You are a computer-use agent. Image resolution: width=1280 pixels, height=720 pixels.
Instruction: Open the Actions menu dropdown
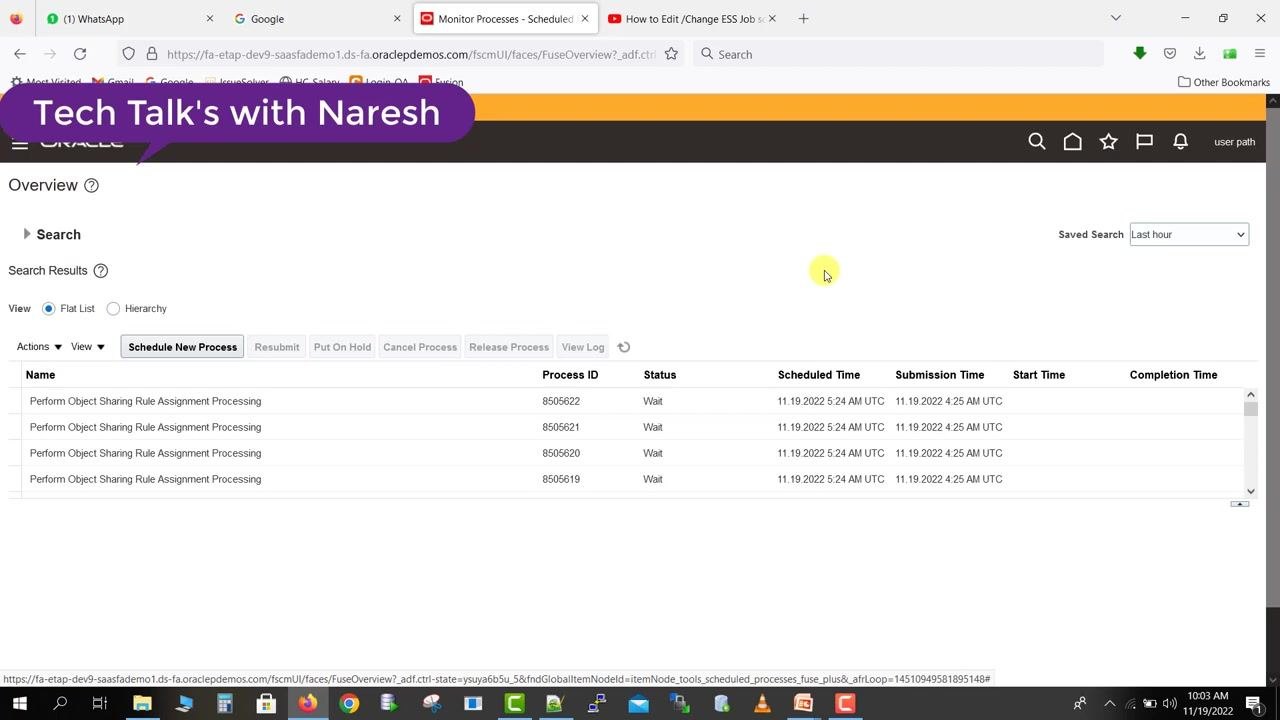(x=39, y=347)
